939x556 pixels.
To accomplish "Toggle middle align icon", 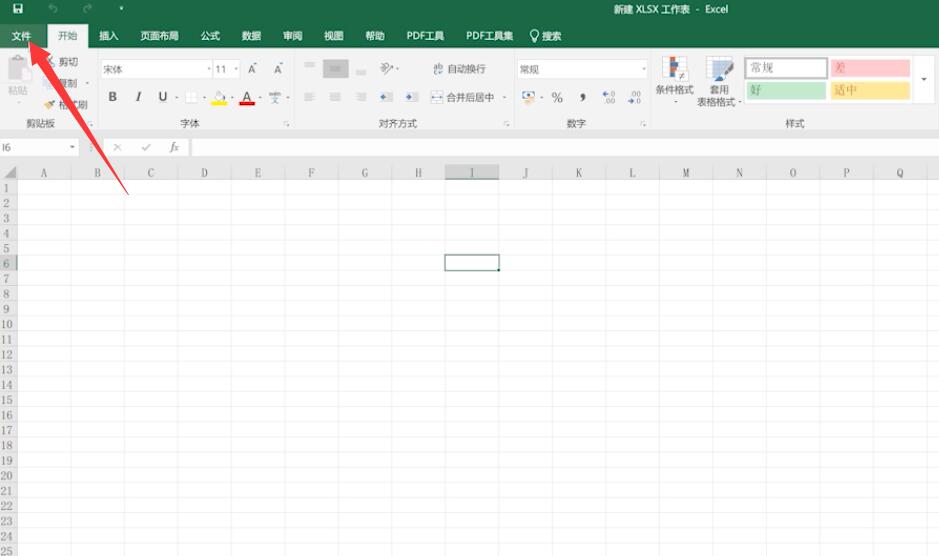I will 335,69.
